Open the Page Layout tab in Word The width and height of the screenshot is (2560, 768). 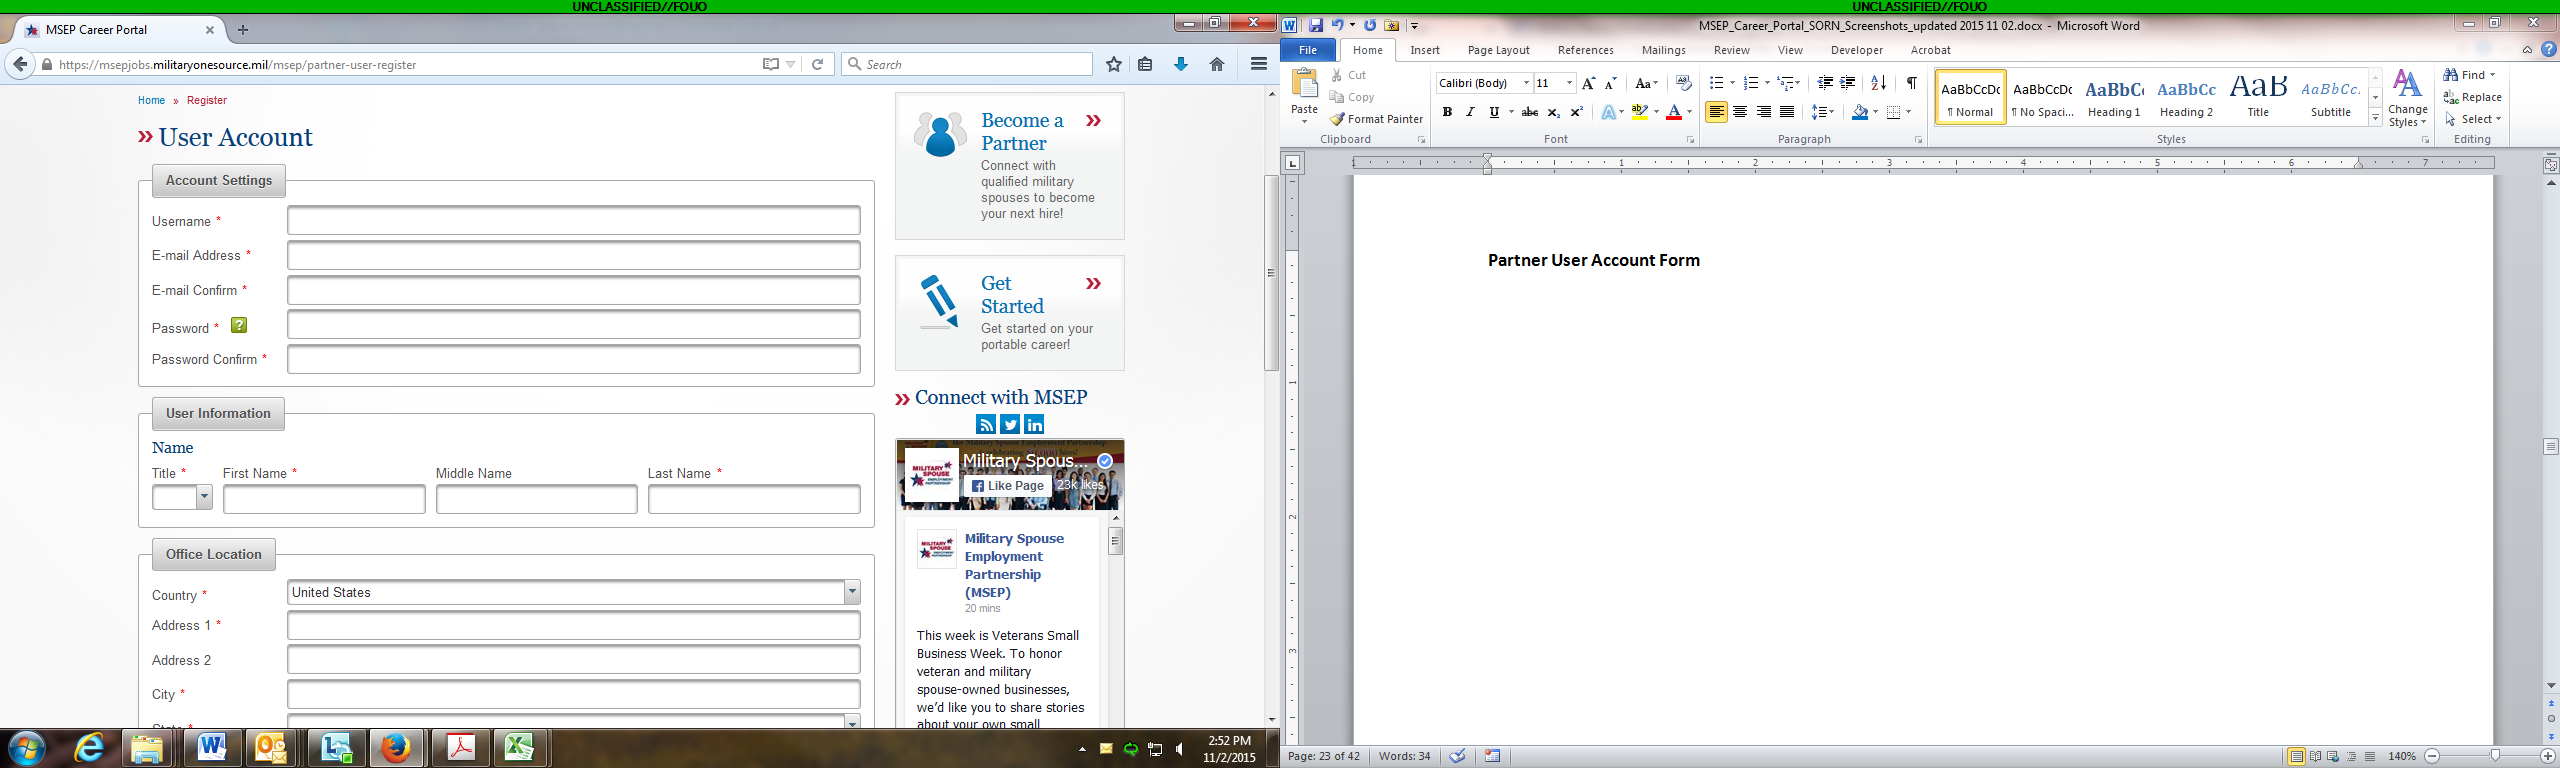pos(1498,50)
